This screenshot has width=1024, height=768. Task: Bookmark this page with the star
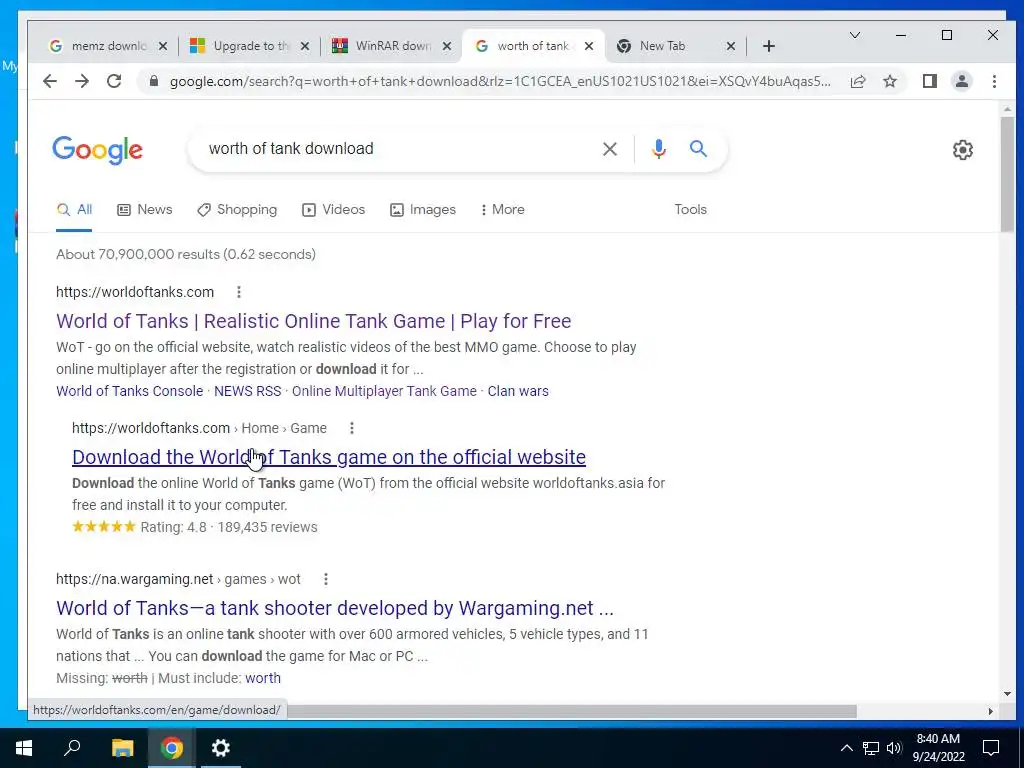(x=889, y=81)
